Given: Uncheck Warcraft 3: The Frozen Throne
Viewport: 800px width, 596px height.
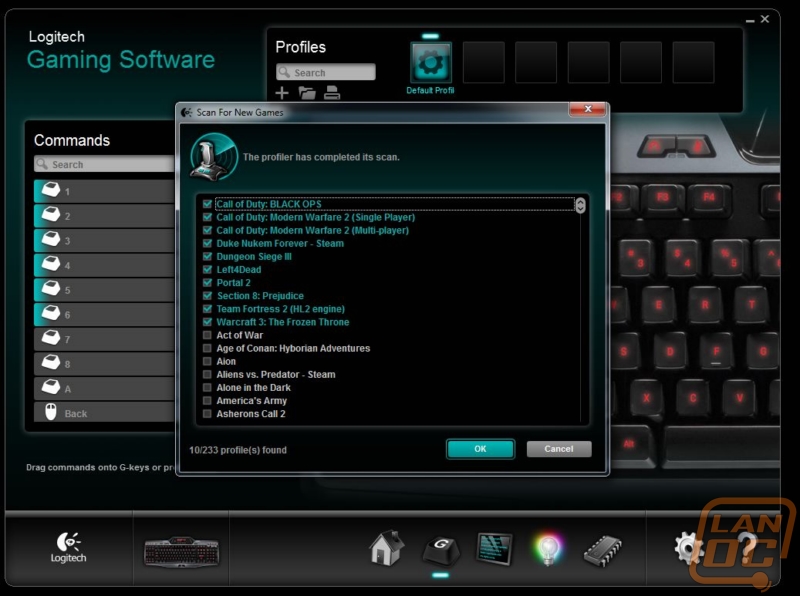Looking at the screenshot, I should pyautogui.click(x=207, y=322).
